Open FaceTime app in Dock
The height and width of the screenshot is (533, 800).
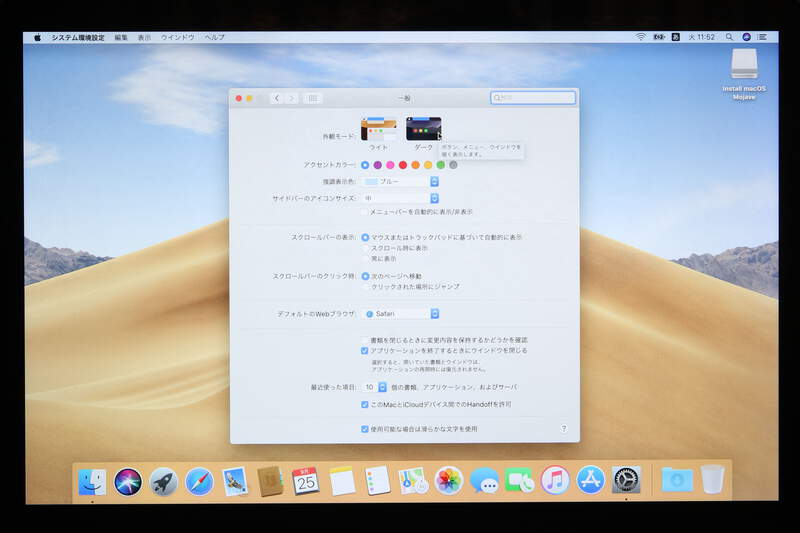click(x=519, y=481)
